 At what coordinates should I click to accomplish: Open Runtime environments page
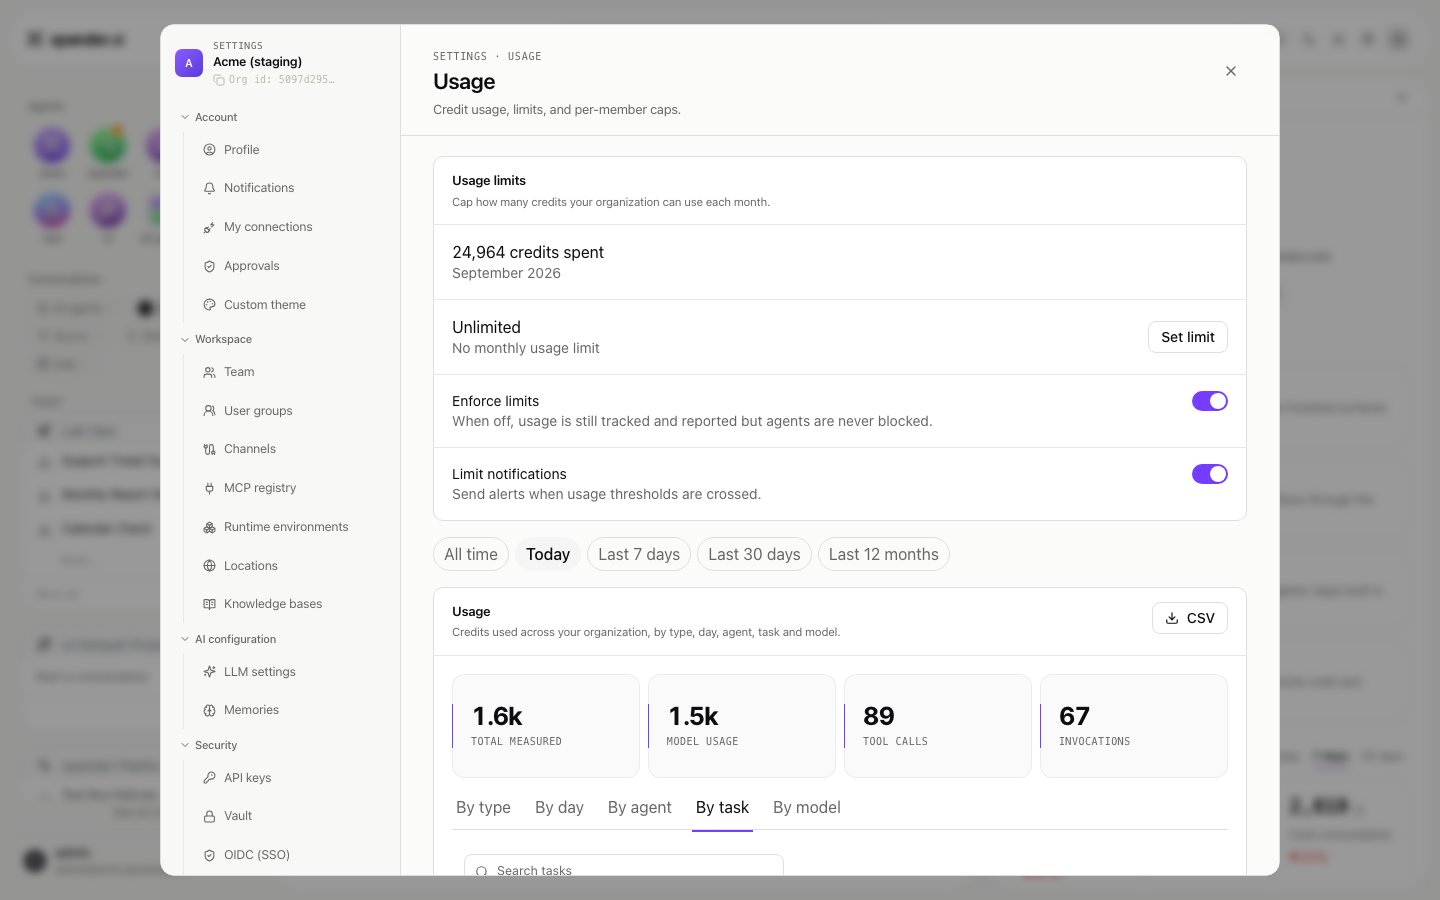click(292, 527)
